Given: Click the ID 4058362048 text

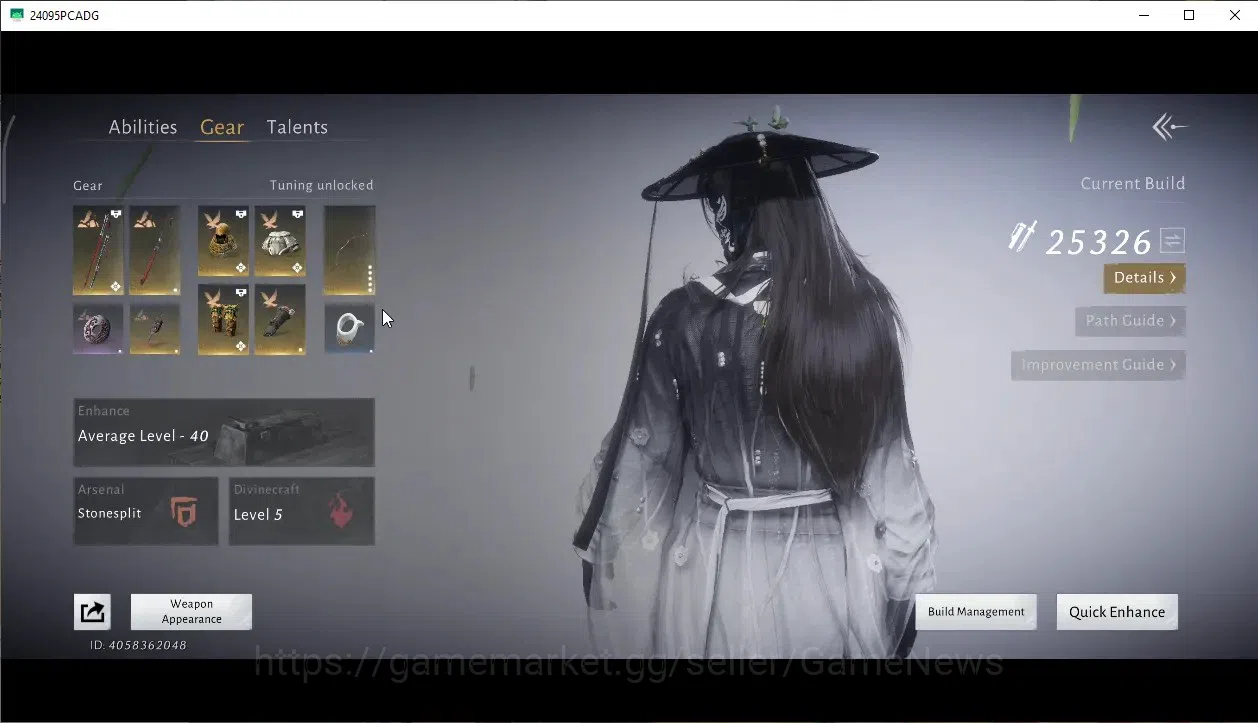Looking at the screenshot, I should click(x=138, y=645).
